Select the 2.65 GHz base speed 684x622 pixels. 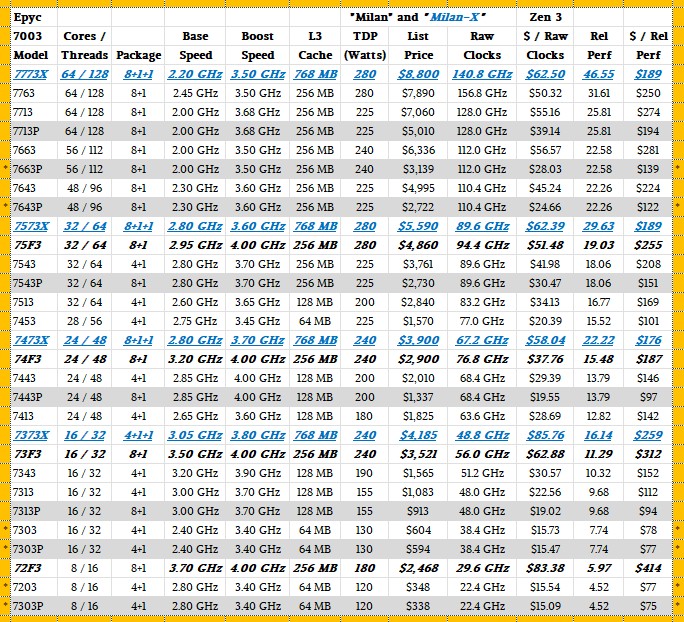click(195, 416)
